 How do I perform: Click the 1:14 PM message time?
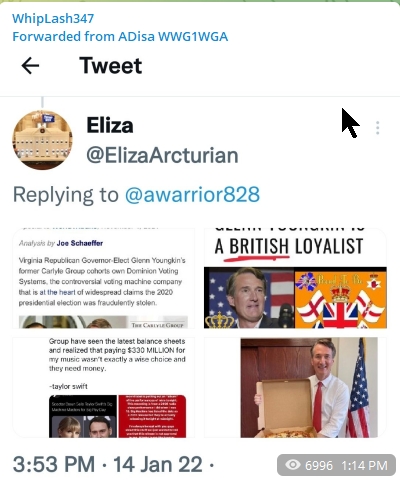pyautogui.click(x=364, y=465)
